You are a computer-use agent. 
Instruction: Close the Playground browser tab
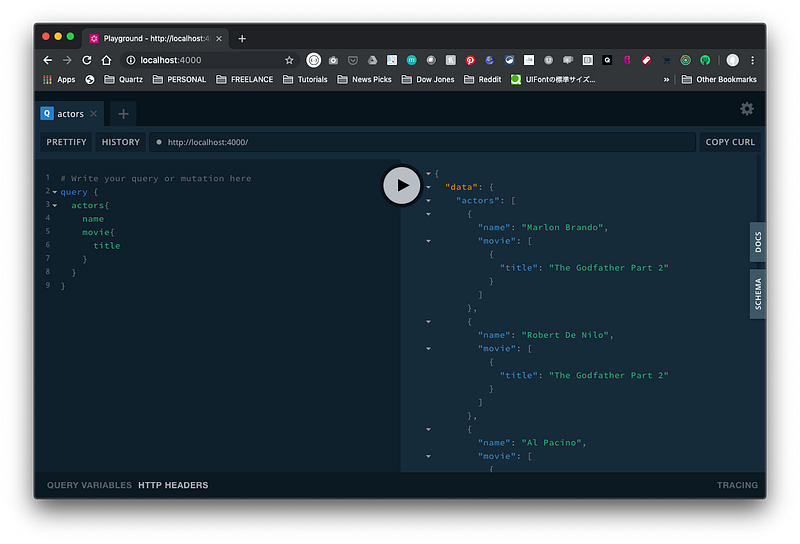[x=219, y=39]
